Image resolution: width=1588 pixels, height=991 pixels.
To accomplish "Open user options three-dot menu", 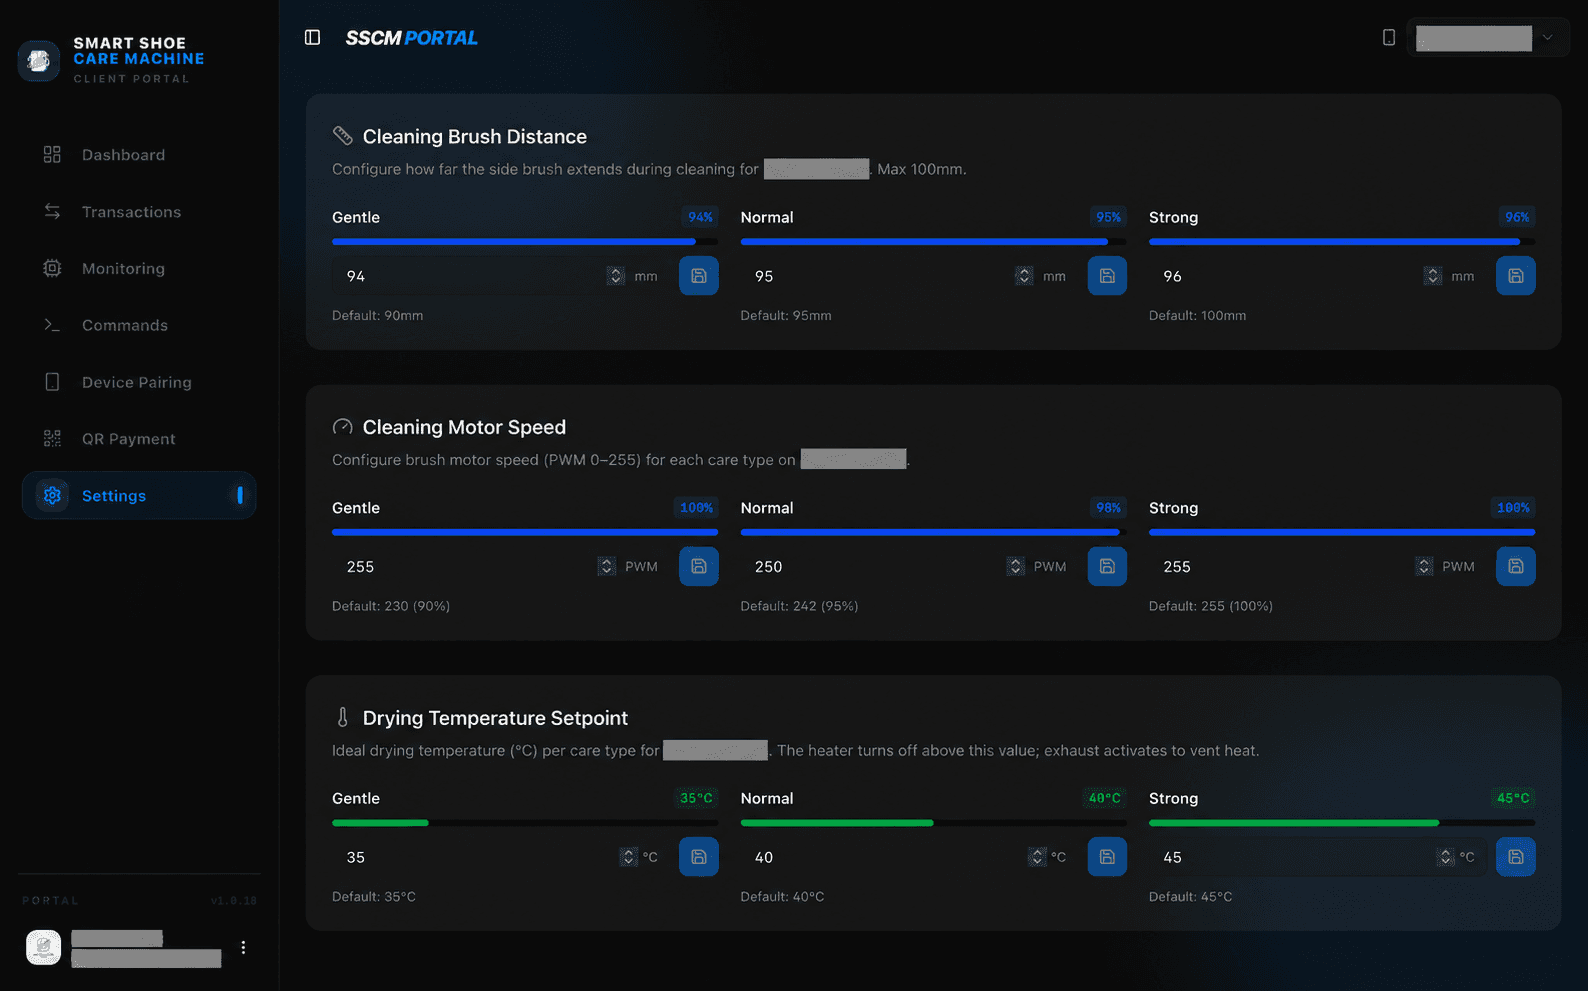I will coord(243,947).
